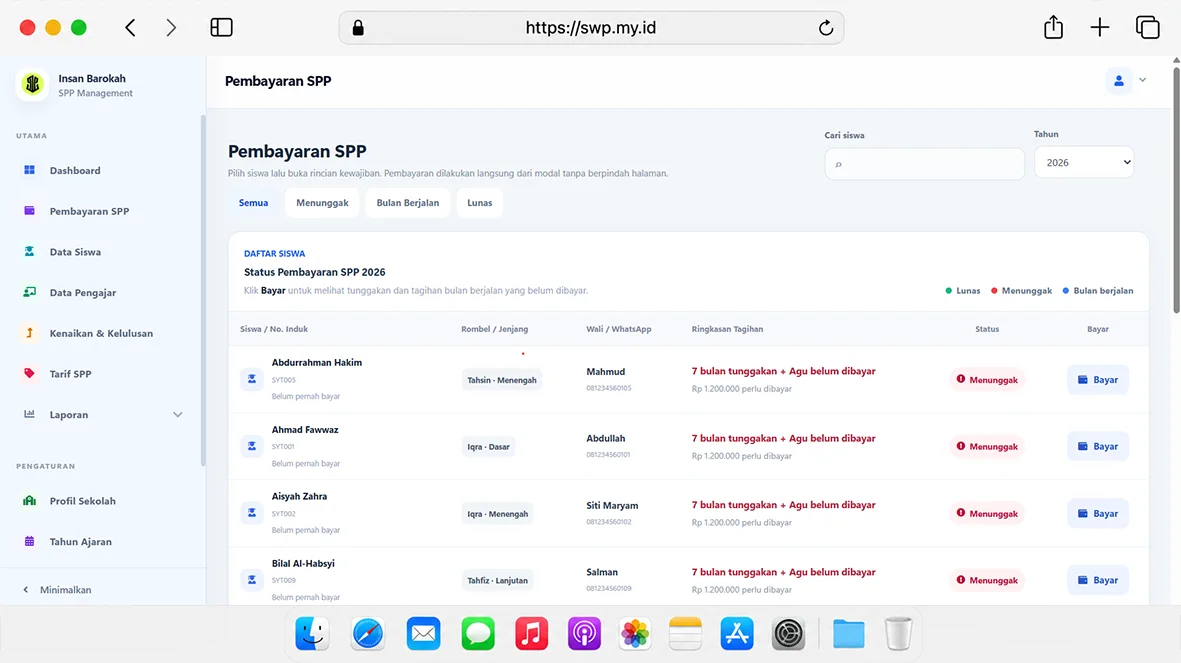This screenshot has height=663, width=1181.
Task: Click the swp.my.id address bar
Action: 591,28
